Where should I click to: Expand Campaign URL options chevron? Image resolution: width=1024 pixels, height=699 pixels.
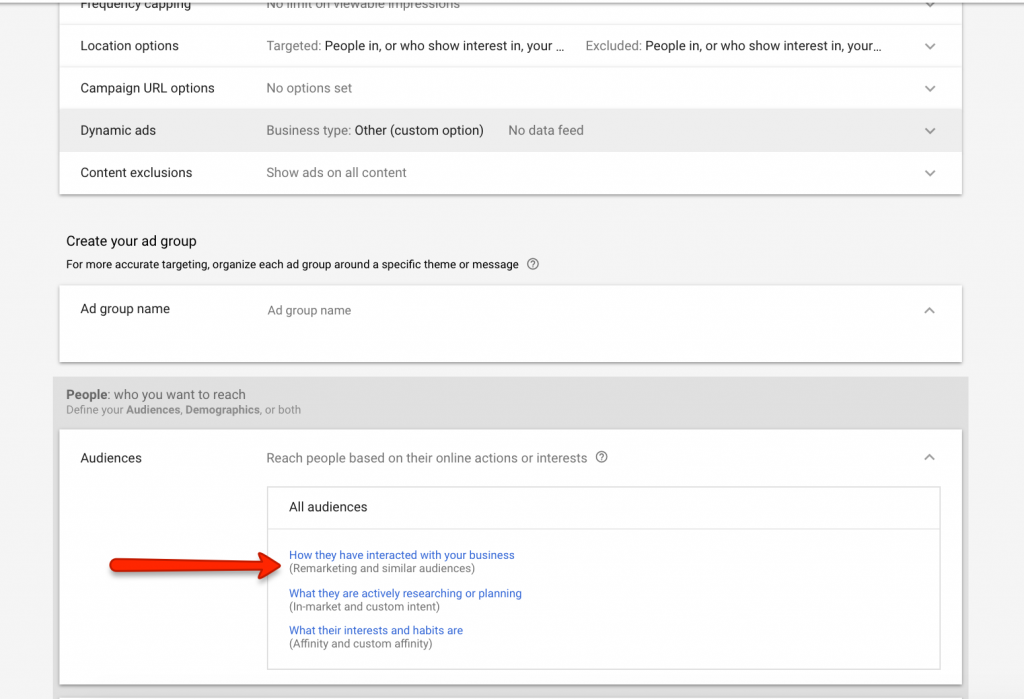click(930, 89)
